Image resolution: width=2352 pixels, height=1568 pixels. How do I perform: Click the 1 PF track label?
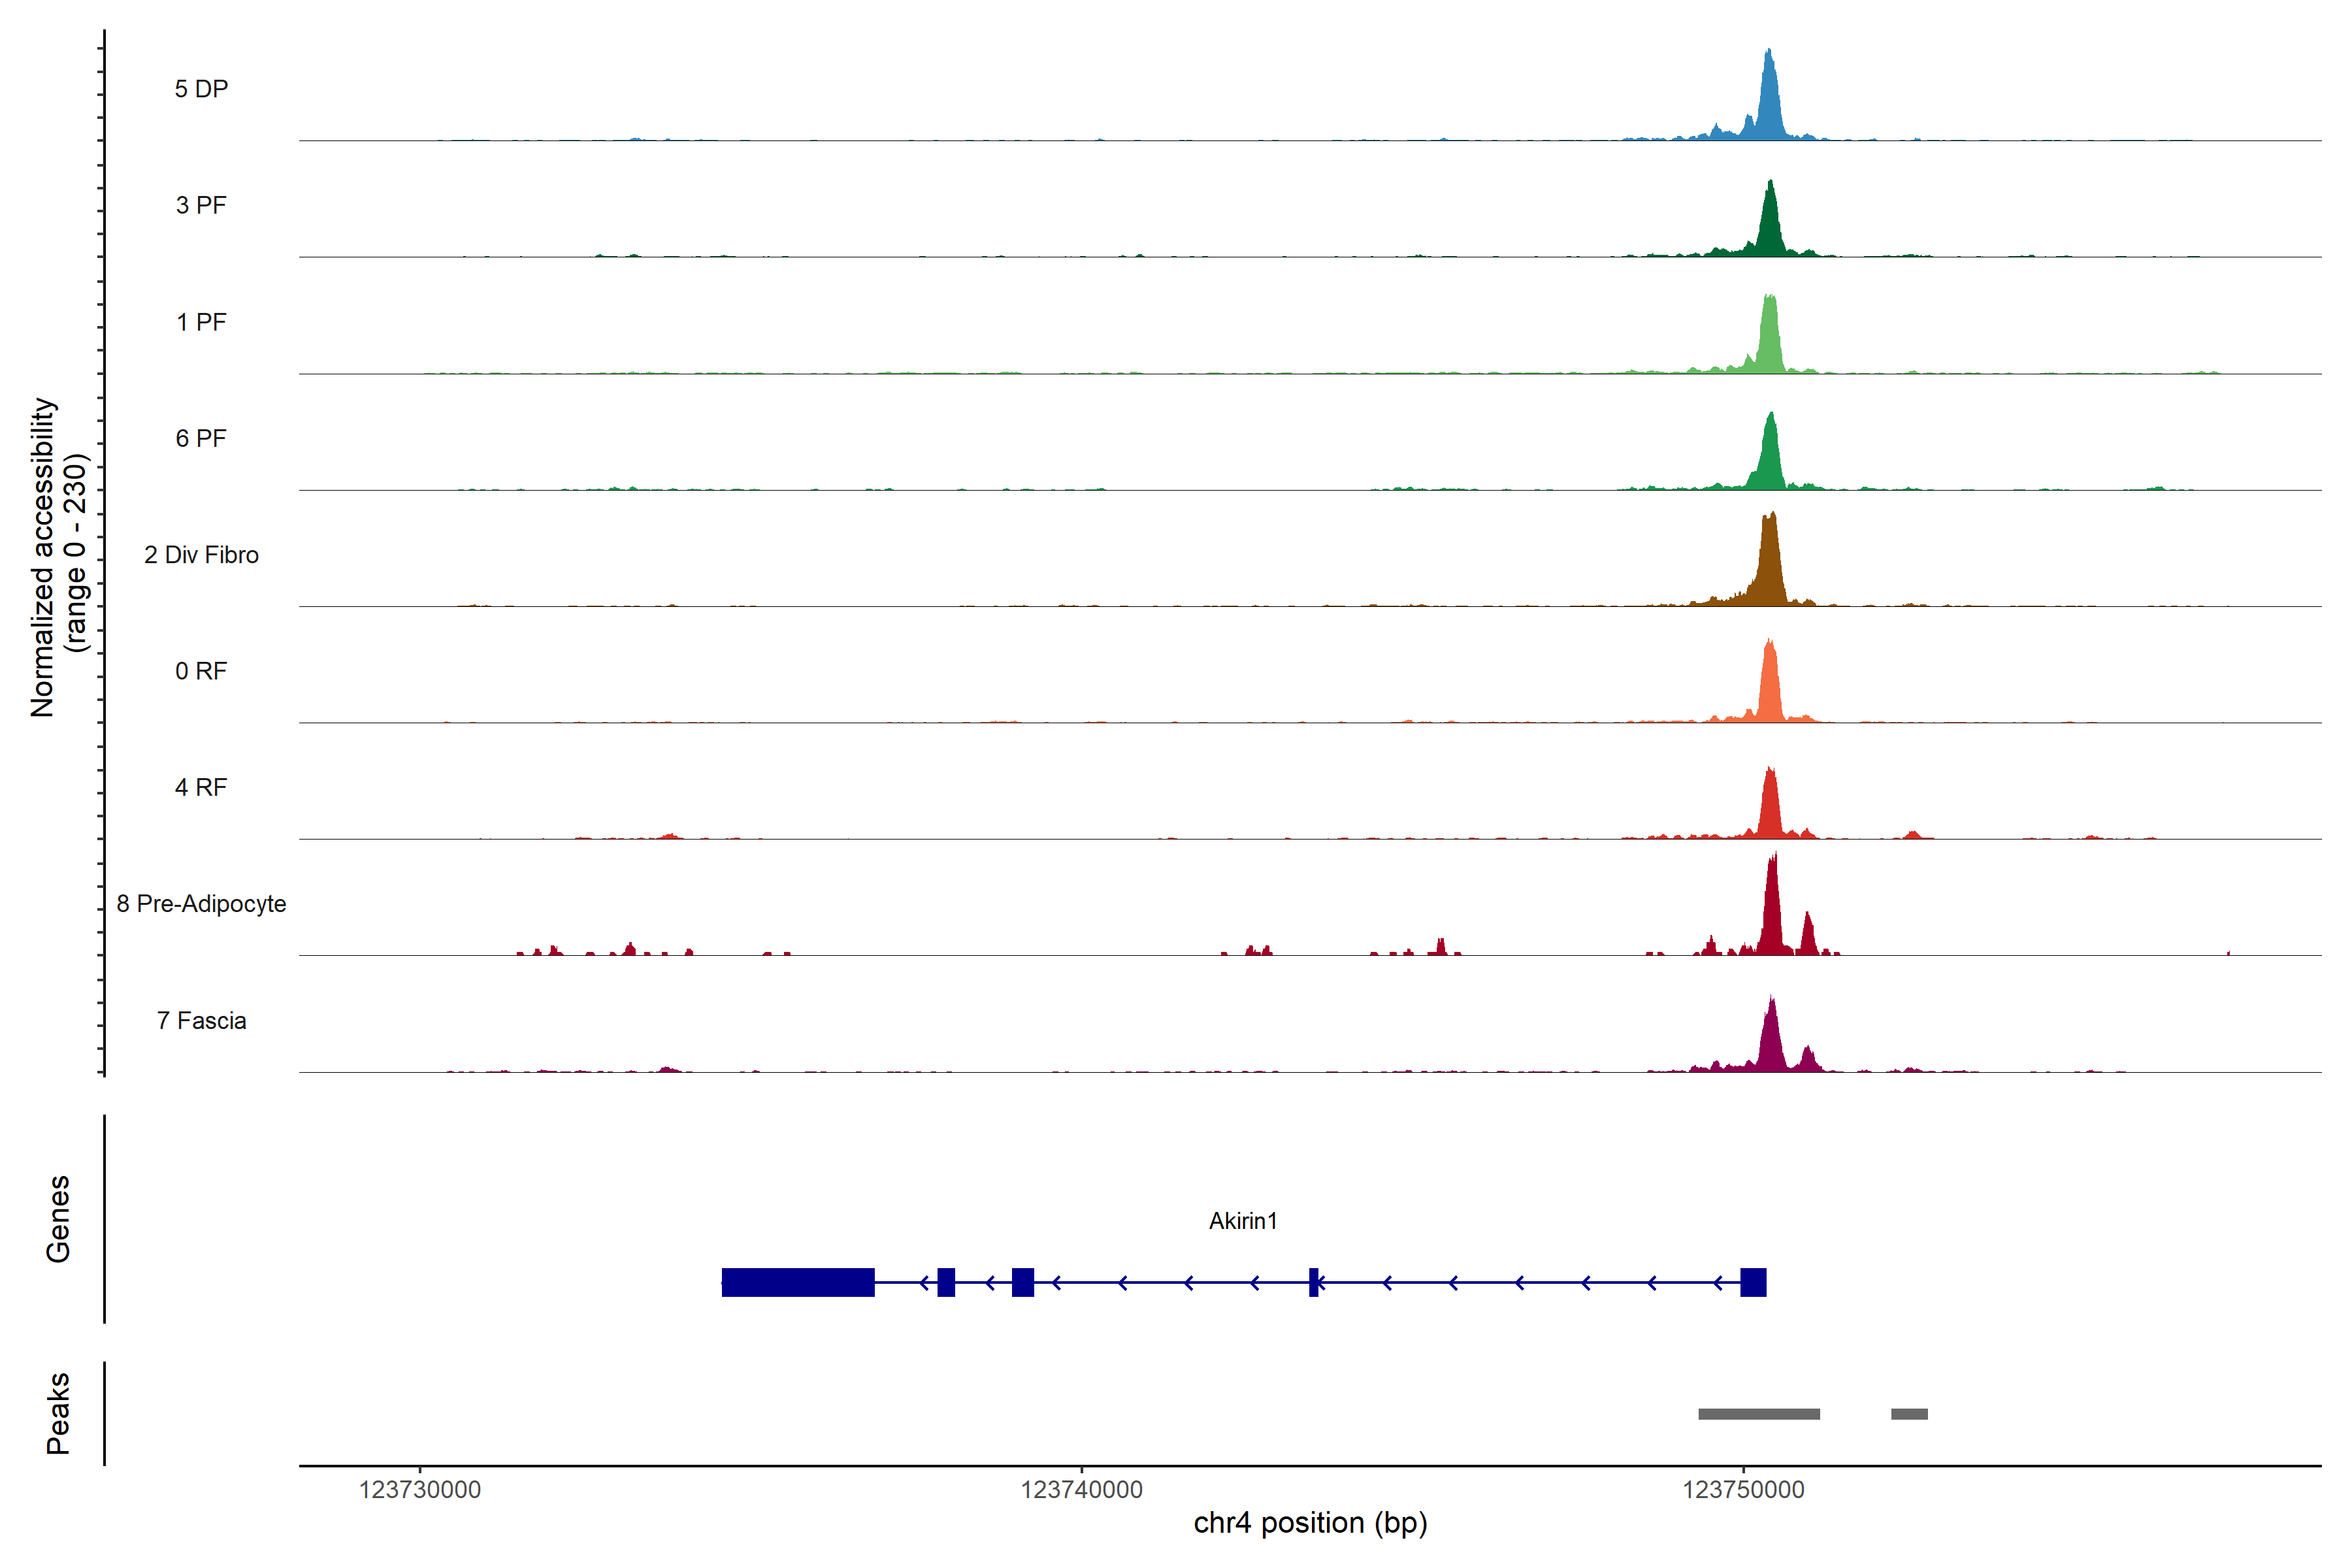point(201,322)
